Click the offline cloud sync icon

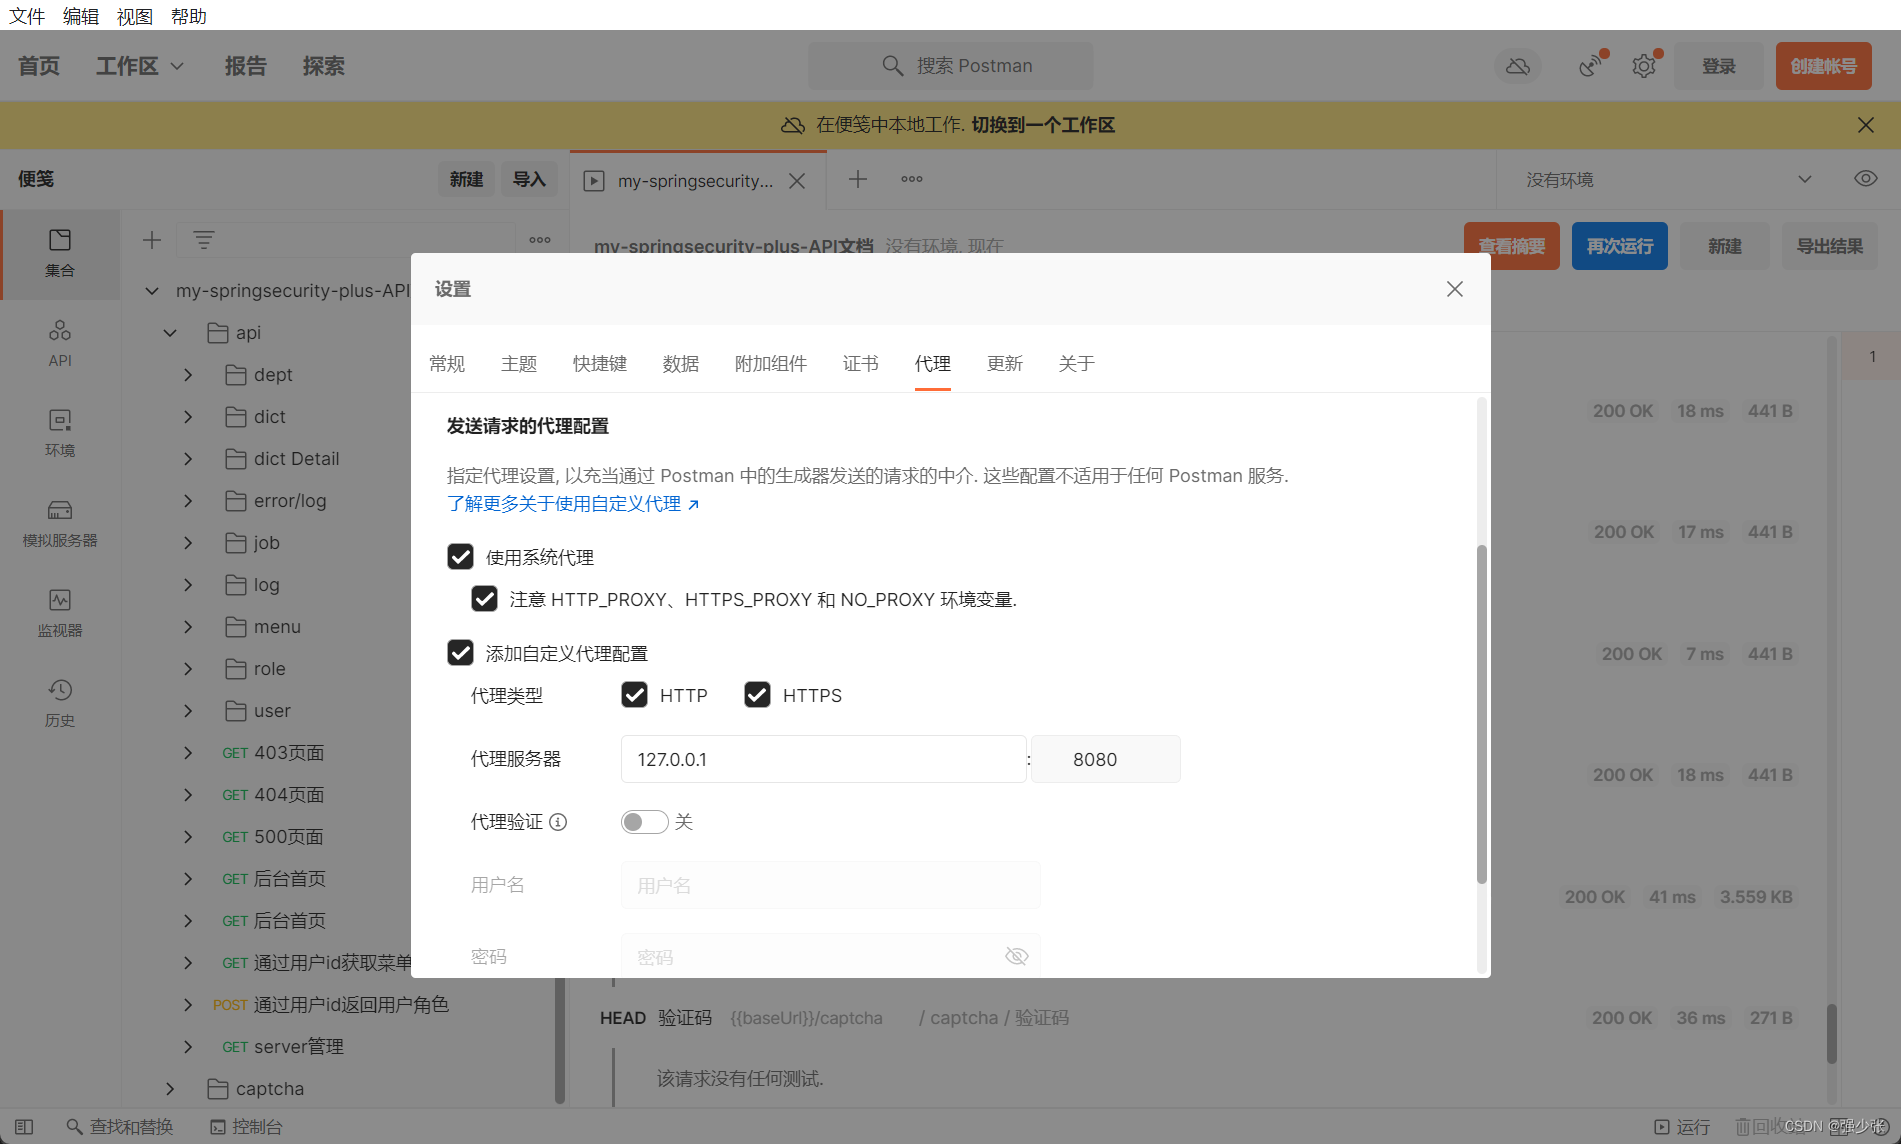pos(1518,66)
